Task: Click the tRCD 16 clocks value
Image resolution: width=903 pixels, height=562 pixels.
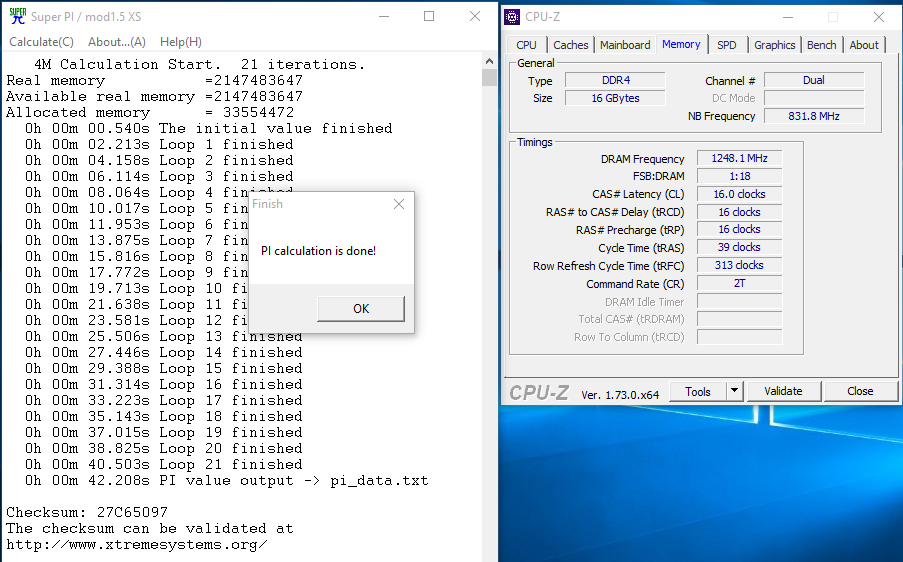Action: [739, 212]
